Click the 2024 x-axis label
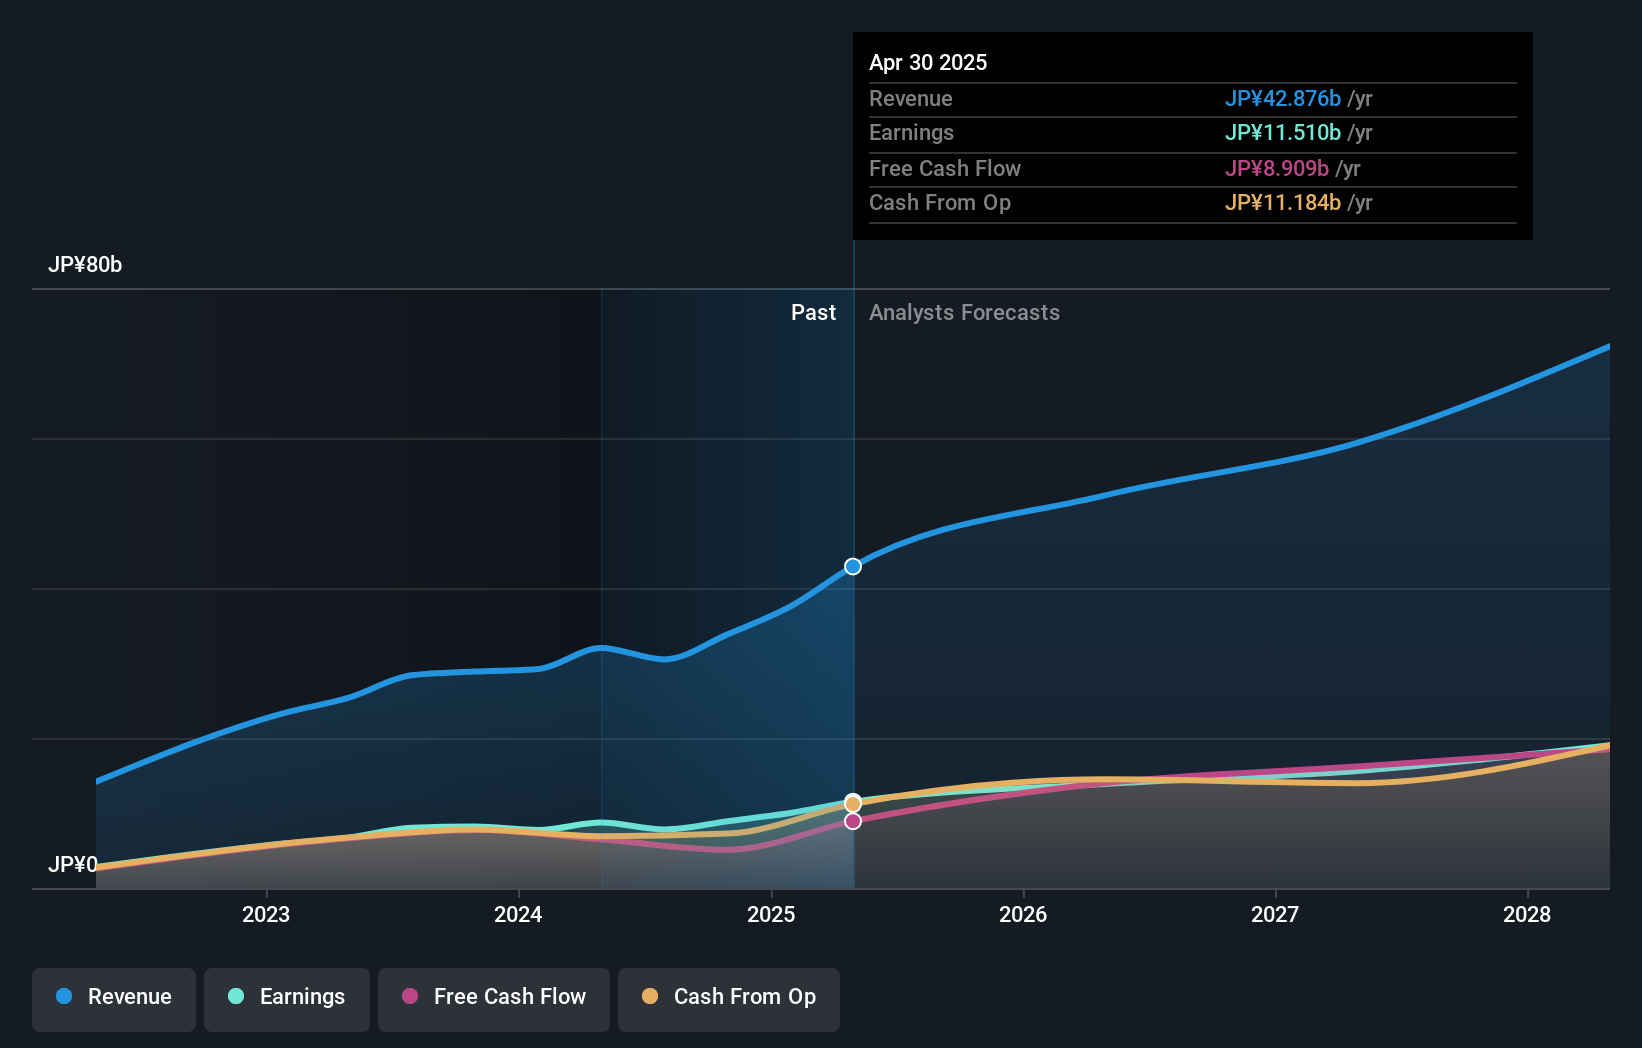Image resolution: width=1642 pixels, height=1048 pixels. click(x=518, y=914)
